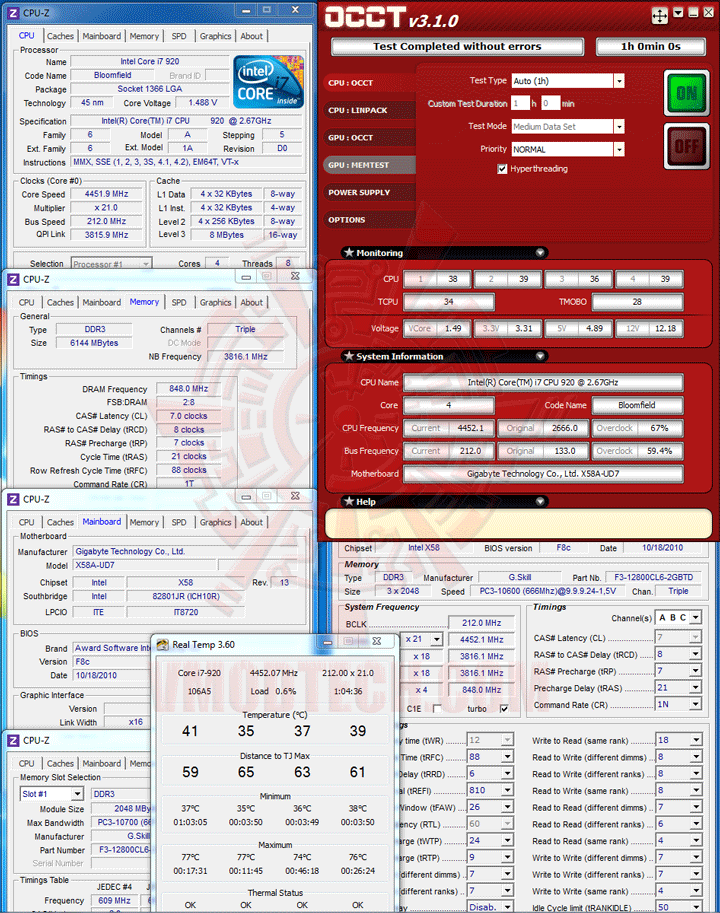Screen dimensions: 720x913
Task: Open the GPU : MEMTEST tab
Action: pyautogui.click(x=369, y=165)
